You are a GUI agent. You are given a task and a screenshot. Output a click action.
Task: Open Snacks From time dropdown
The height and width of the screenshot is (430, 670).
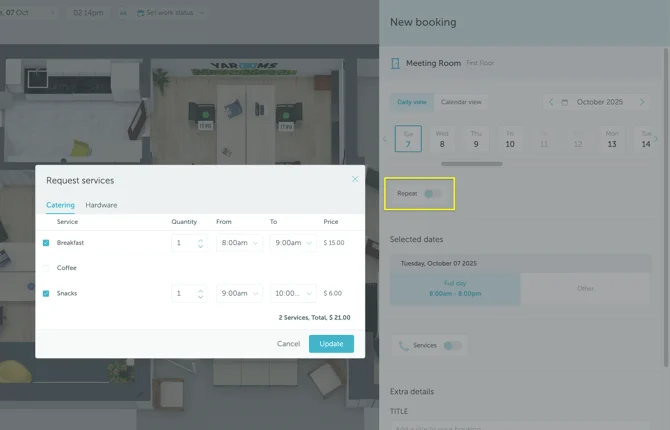tap(239, 293)
